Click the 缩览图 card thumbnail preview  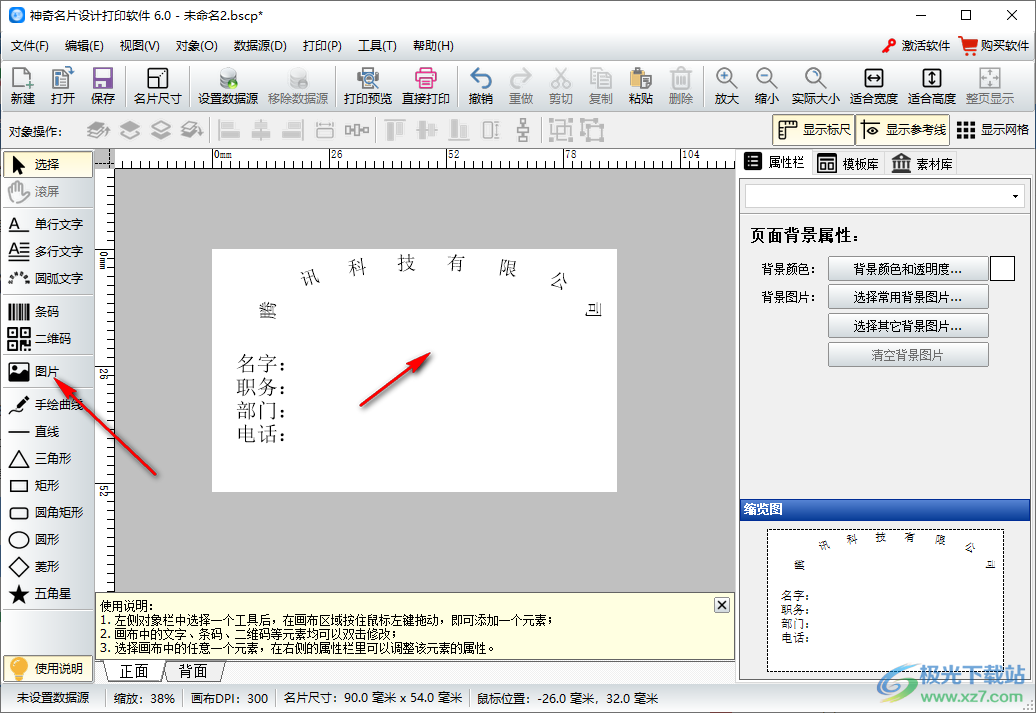tap(885, 600)
